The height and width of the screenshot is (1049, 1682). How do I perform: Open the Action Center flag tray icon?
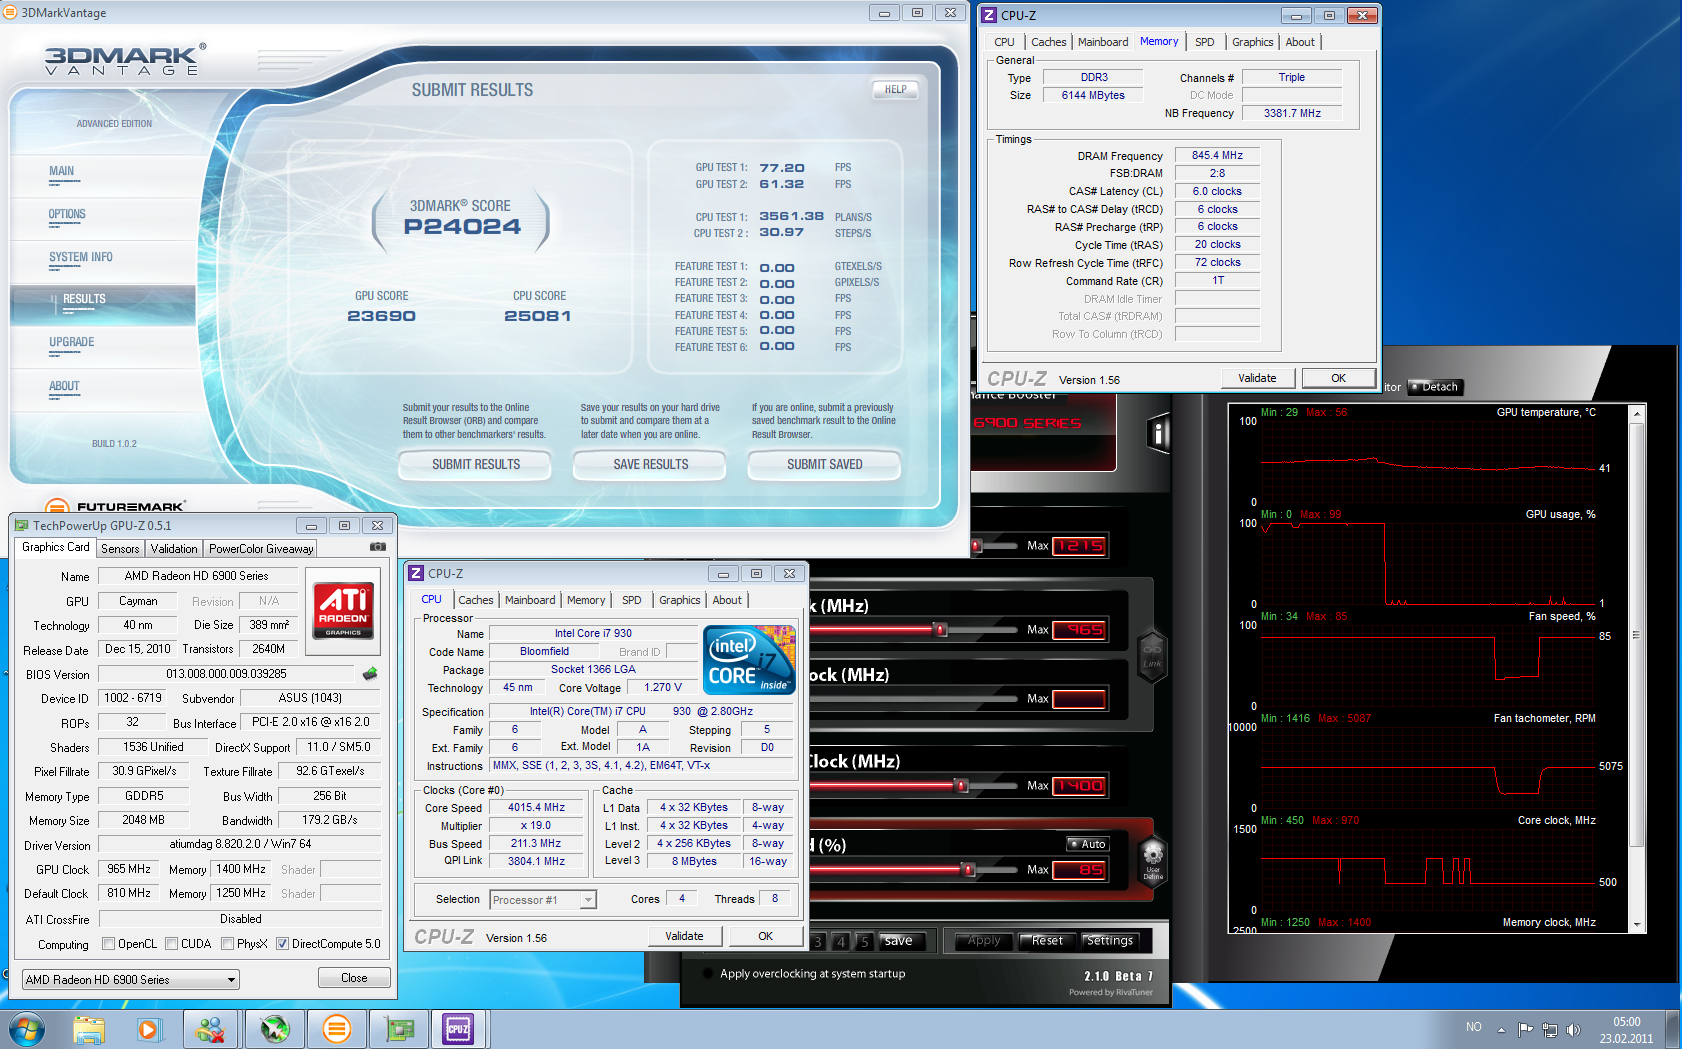click(x=1525, y=1029)
